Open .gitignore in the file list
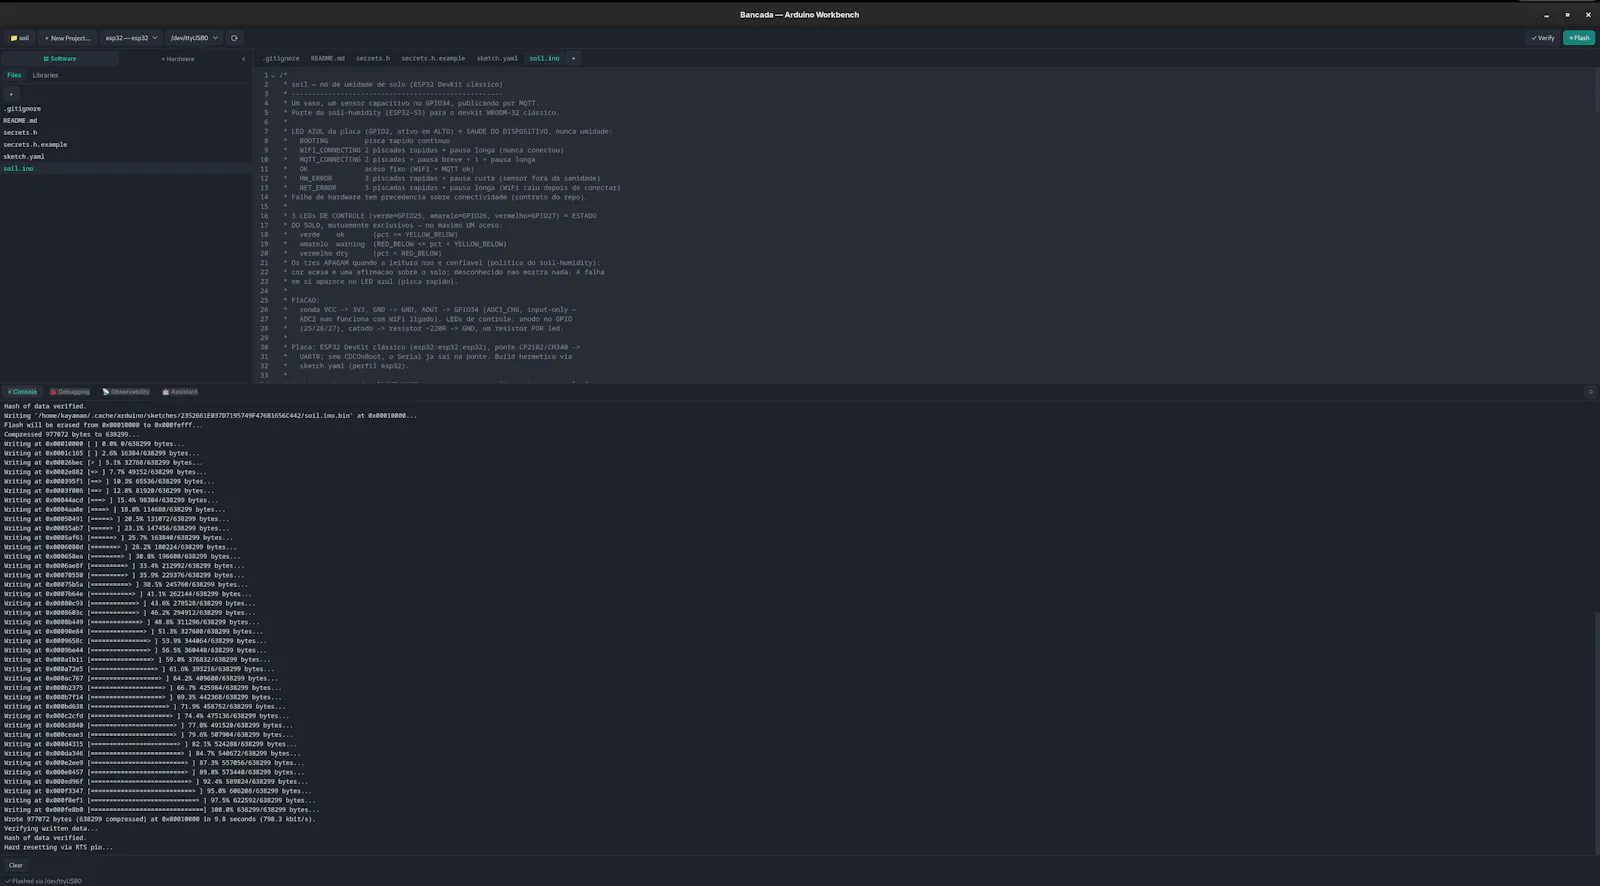This screenshot has height=886, width=1600. tap(126, 108)
